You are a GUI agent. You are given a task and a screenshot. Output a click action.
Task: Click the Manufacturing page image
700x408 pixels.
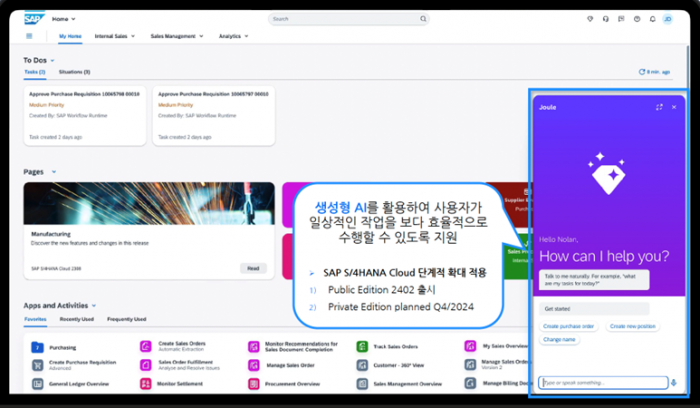click(x=149, y=203)
